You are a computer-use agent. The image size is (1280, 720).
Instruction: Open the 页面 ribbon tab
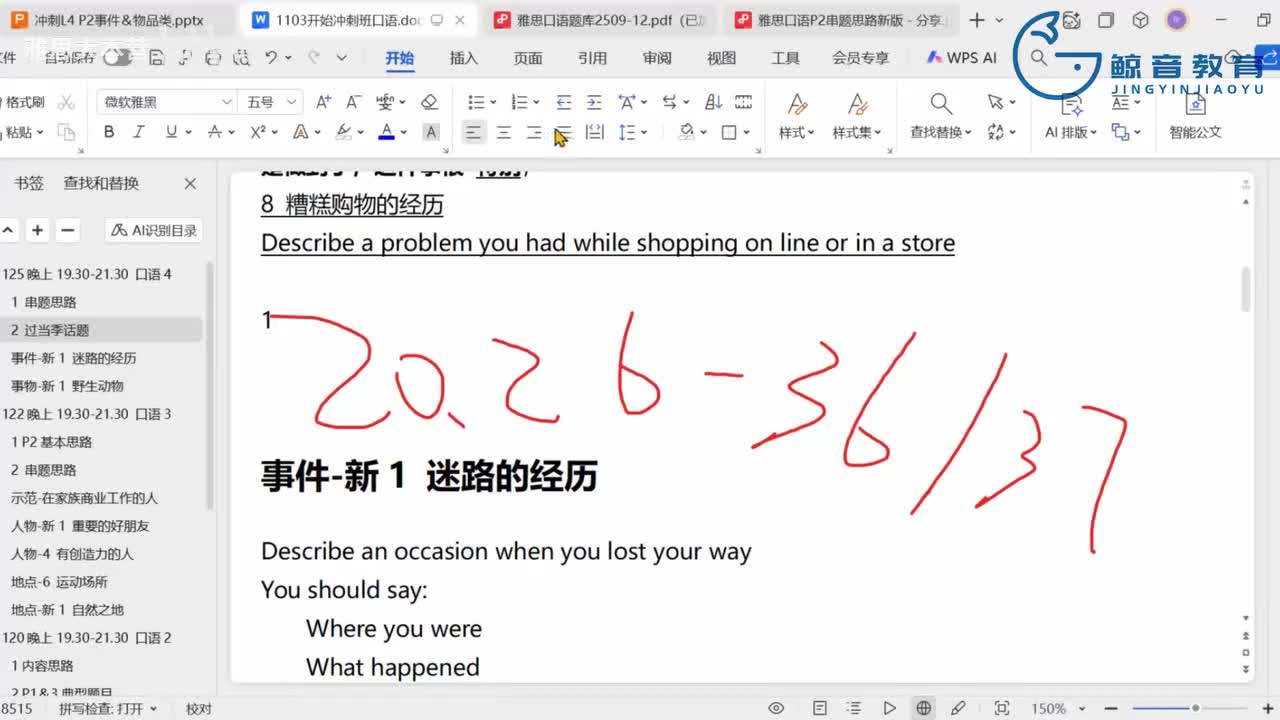click(528, 58)
